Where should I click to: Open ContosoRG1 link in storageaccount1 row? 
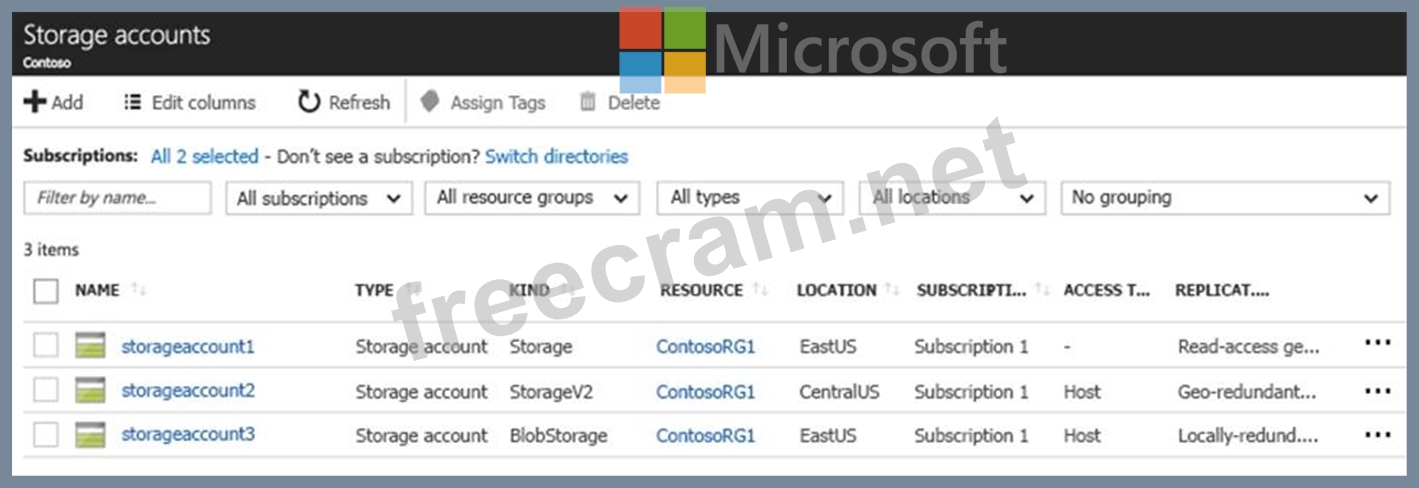(x=706, y=347)
